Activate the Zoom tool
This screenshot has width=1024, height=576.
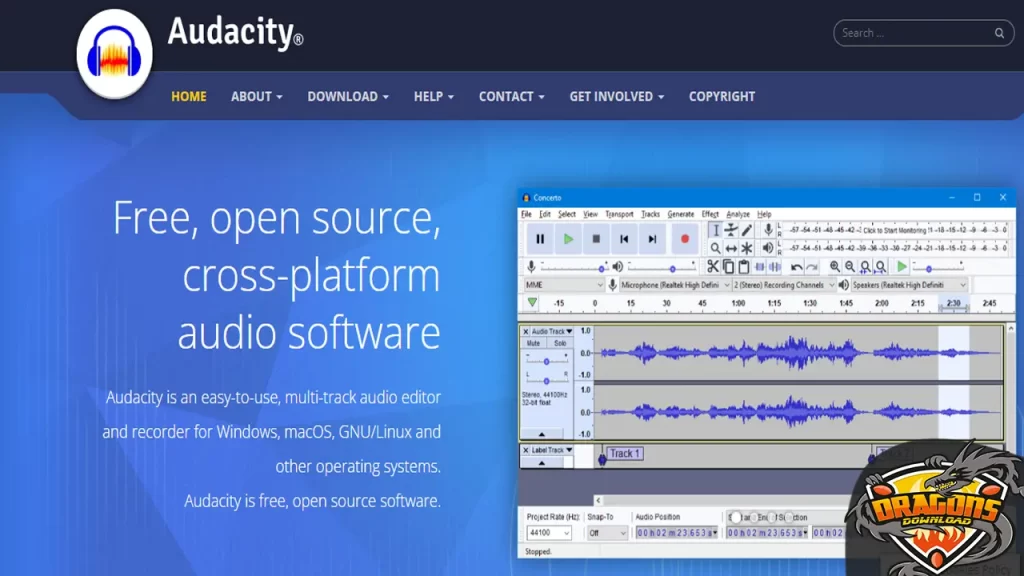pos(715,248)
